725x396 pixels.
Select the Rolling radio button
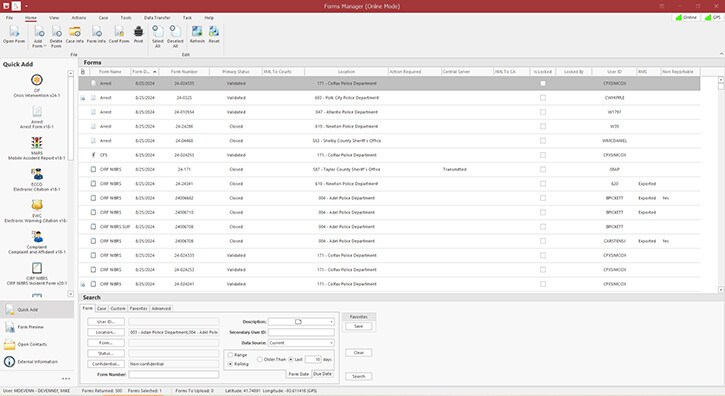pyautogui.click(x=230, y=364)
